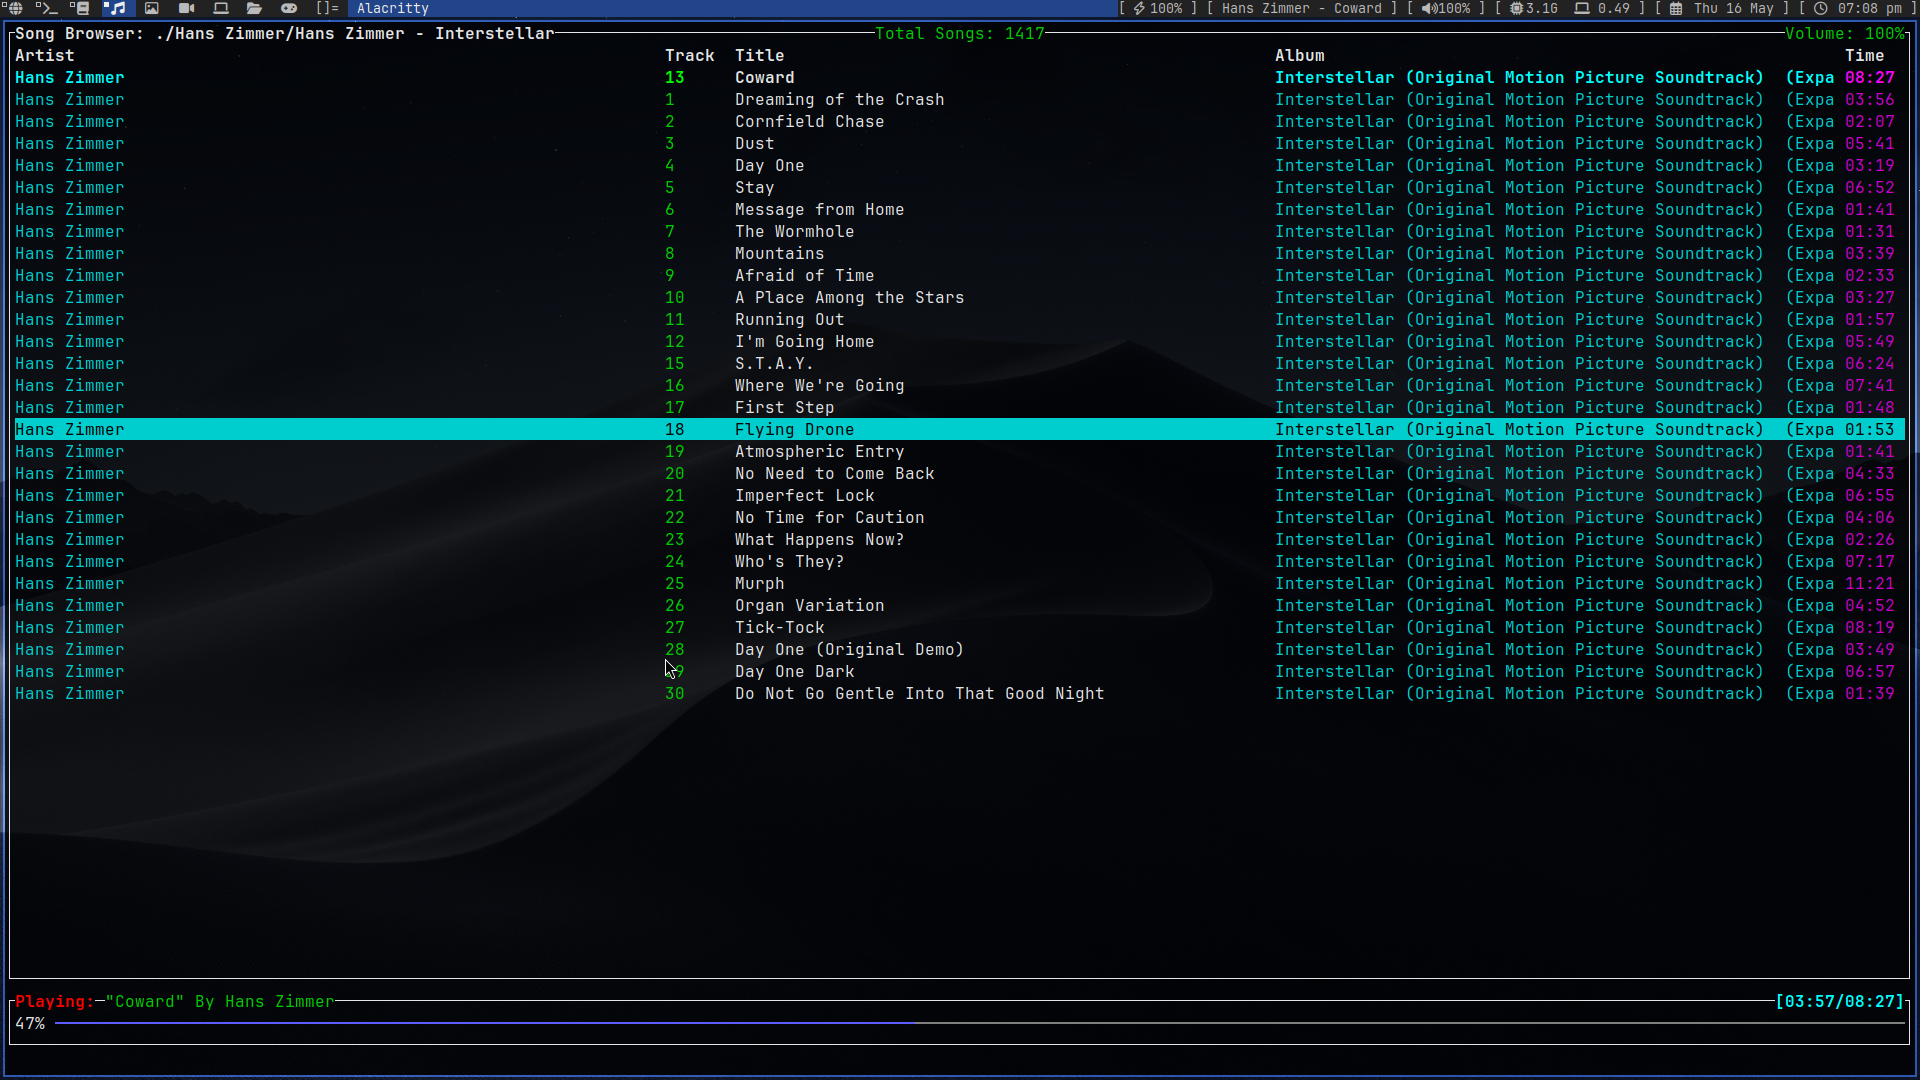Screen dimensions: 1920x1080
Task: Switch to the image workspace icon
Action: coord(151,8)
